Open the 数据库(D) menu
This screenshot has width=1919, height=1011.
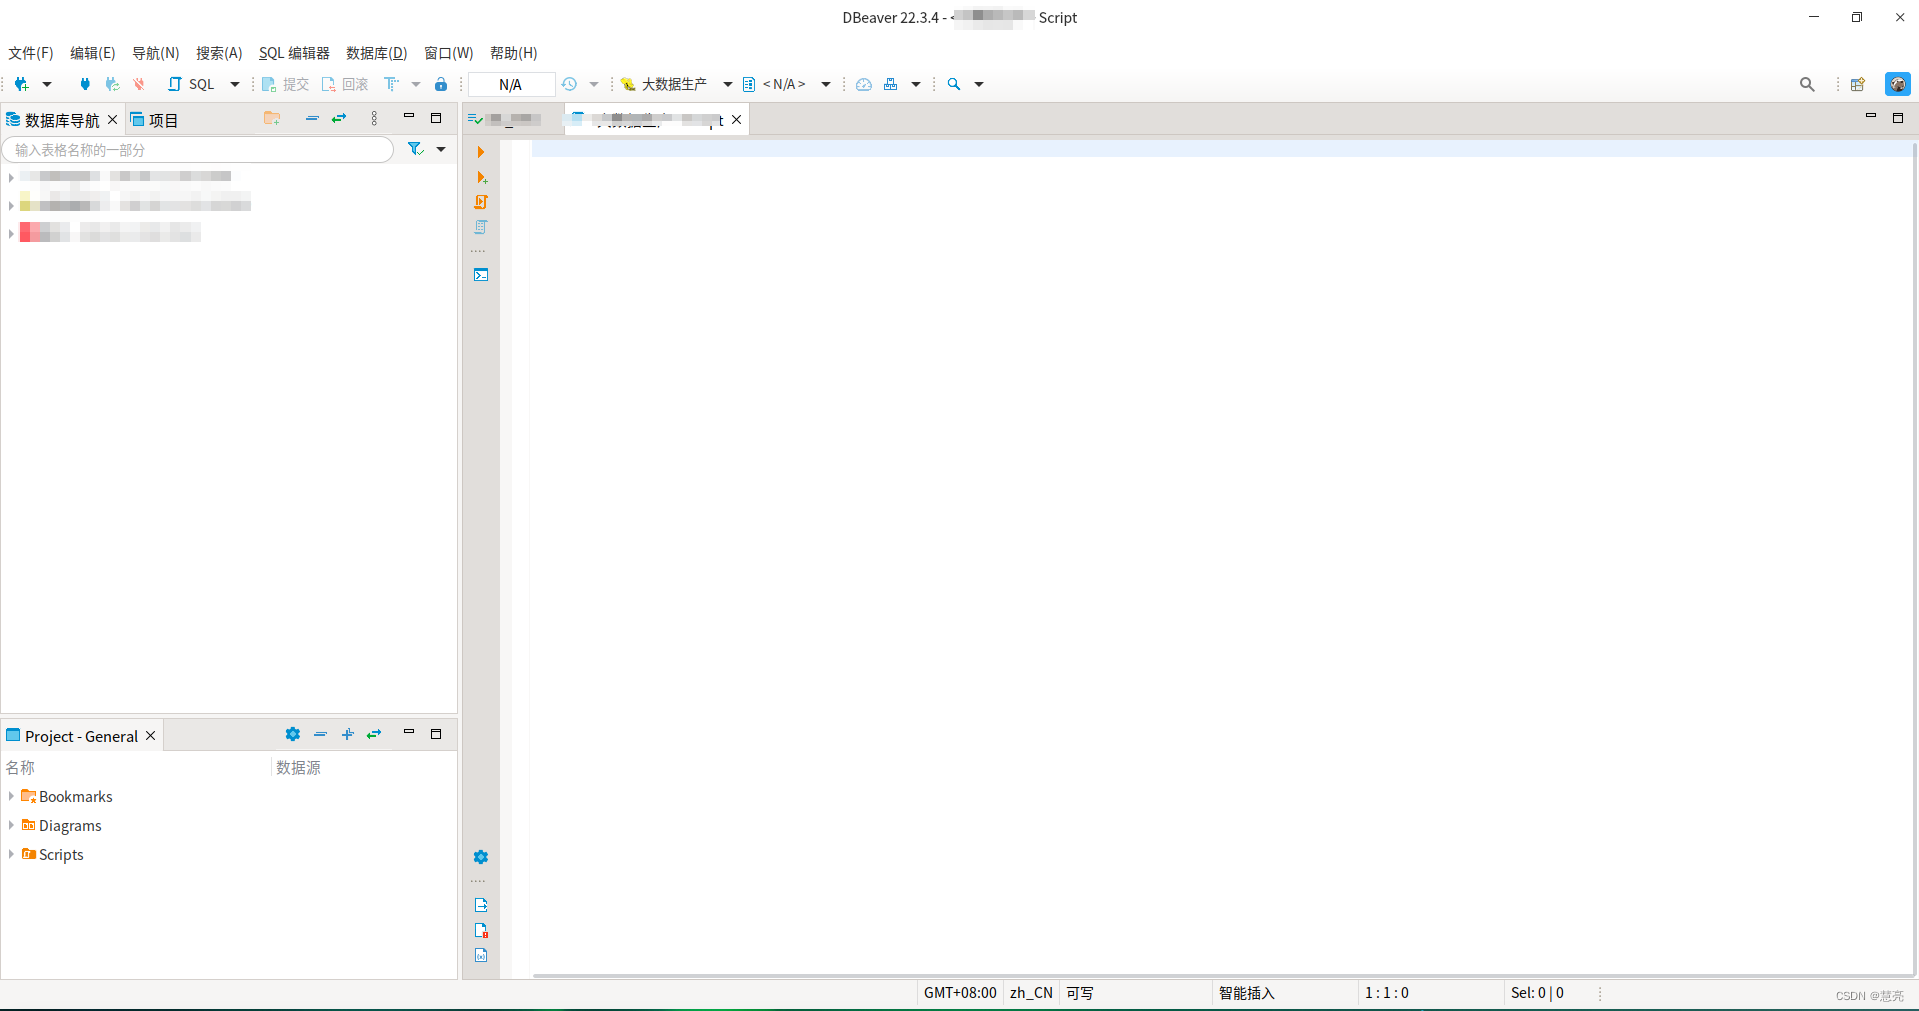pyautogui.click(x=375, y=53)
